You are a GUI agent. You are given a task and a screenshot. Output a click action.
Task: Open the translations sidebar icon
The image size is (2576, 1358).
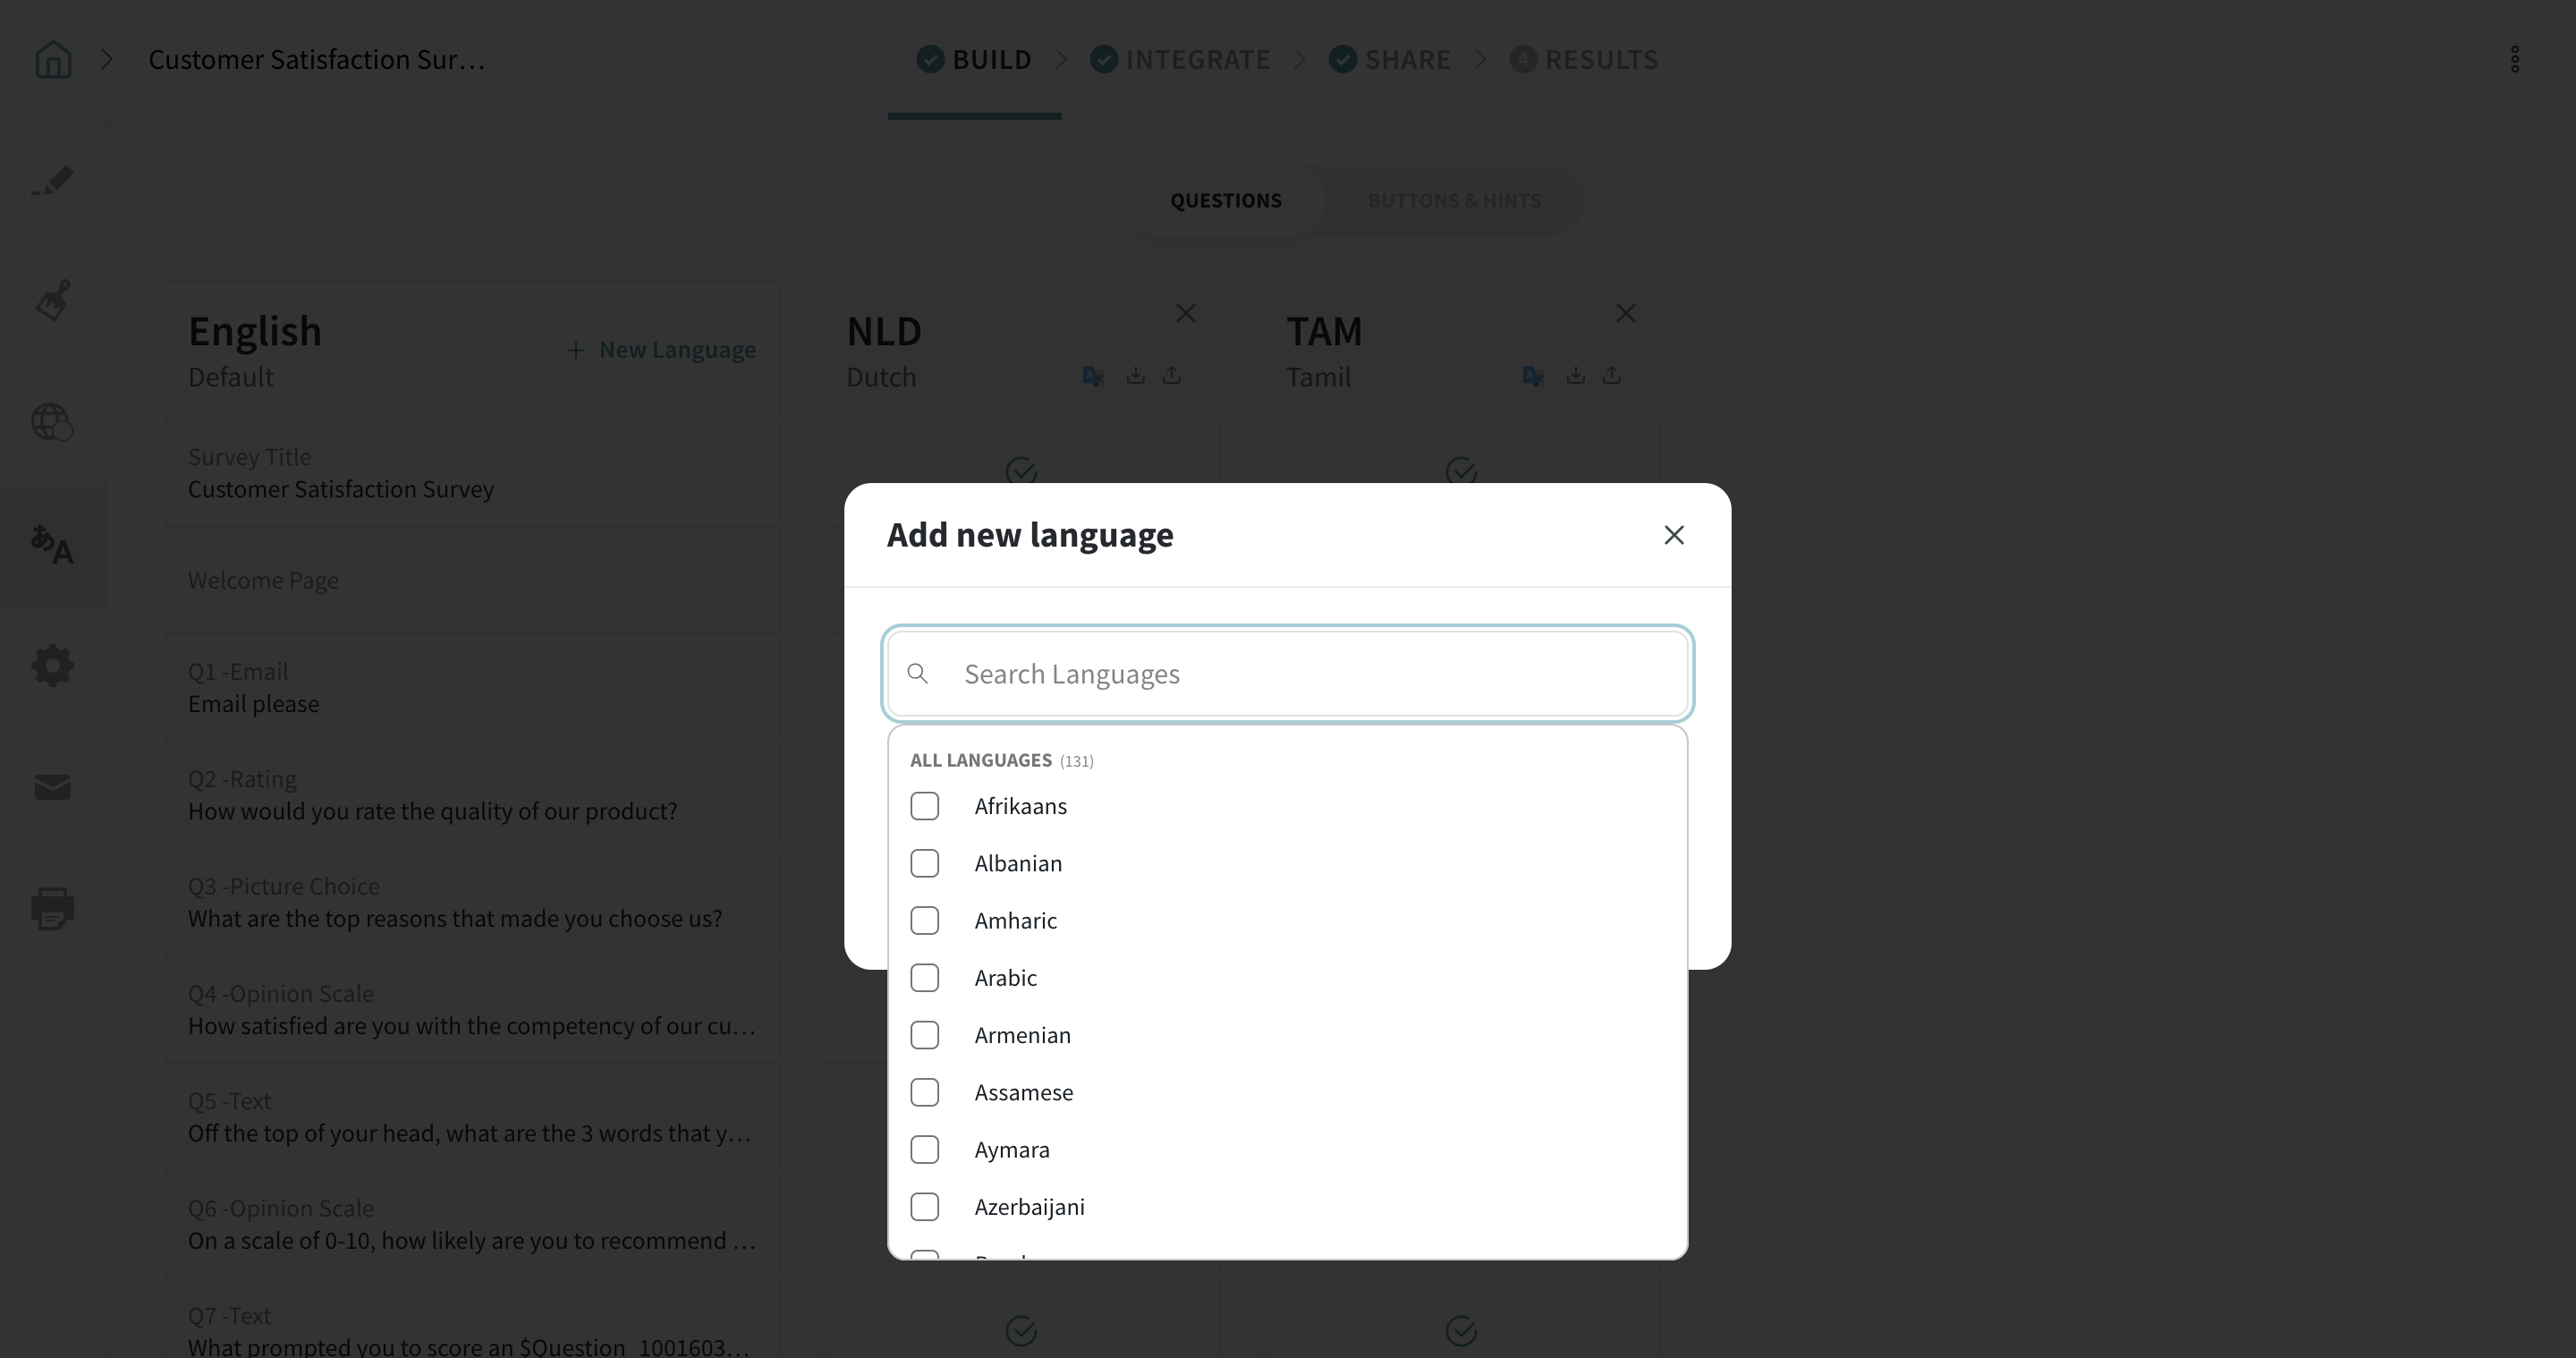point(53,546)
